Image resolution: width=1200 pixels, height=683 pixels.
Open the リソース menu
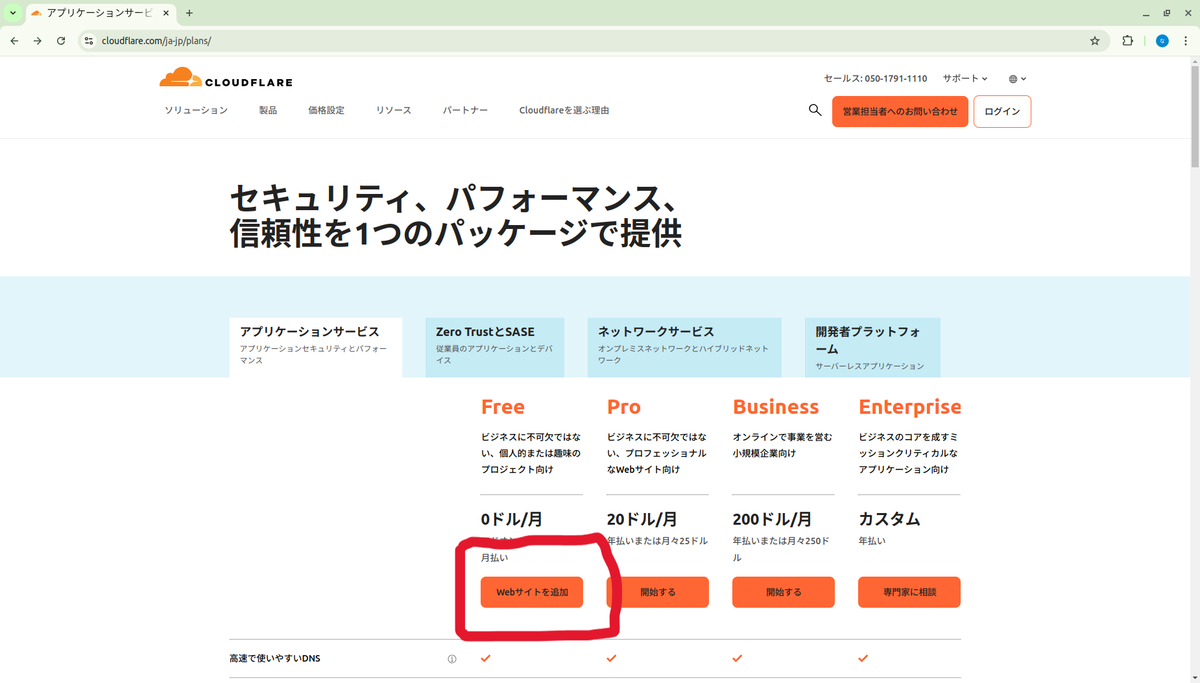393,110
